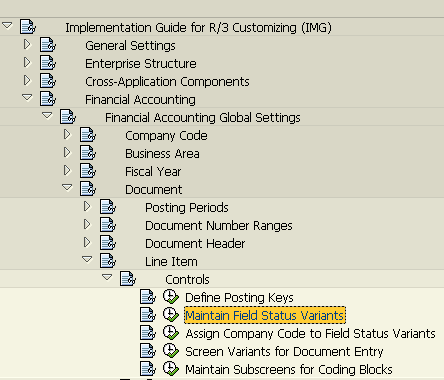Screen dimensions: 444x380
Task: Select Line Item label
Action: (x=171, y=262)
